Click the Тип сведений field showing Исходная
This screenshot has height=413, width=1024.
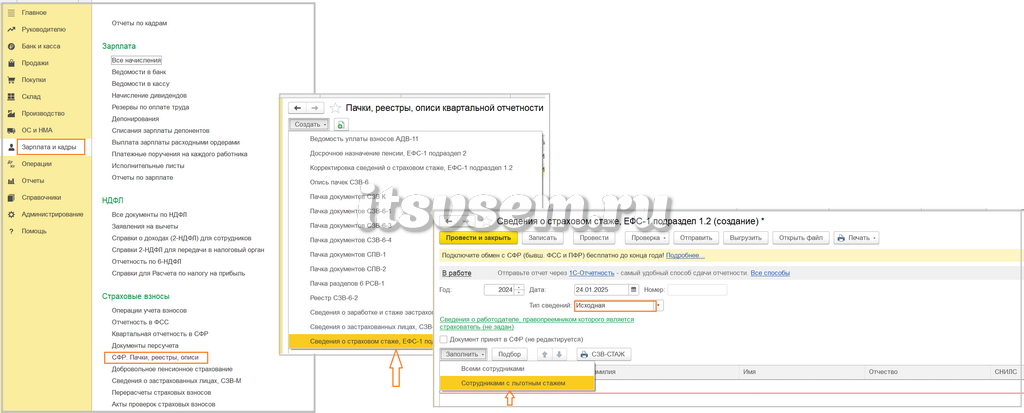(614, 305)
